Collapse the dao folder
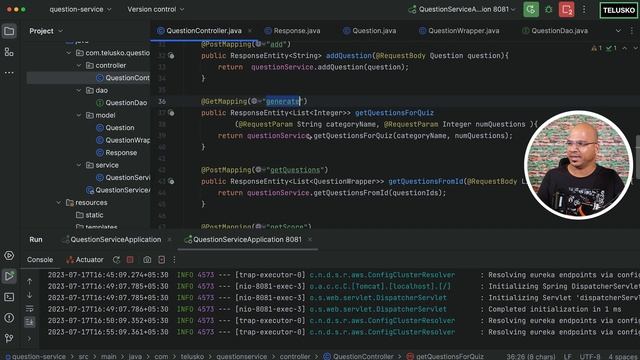 (x=79, y=90)
